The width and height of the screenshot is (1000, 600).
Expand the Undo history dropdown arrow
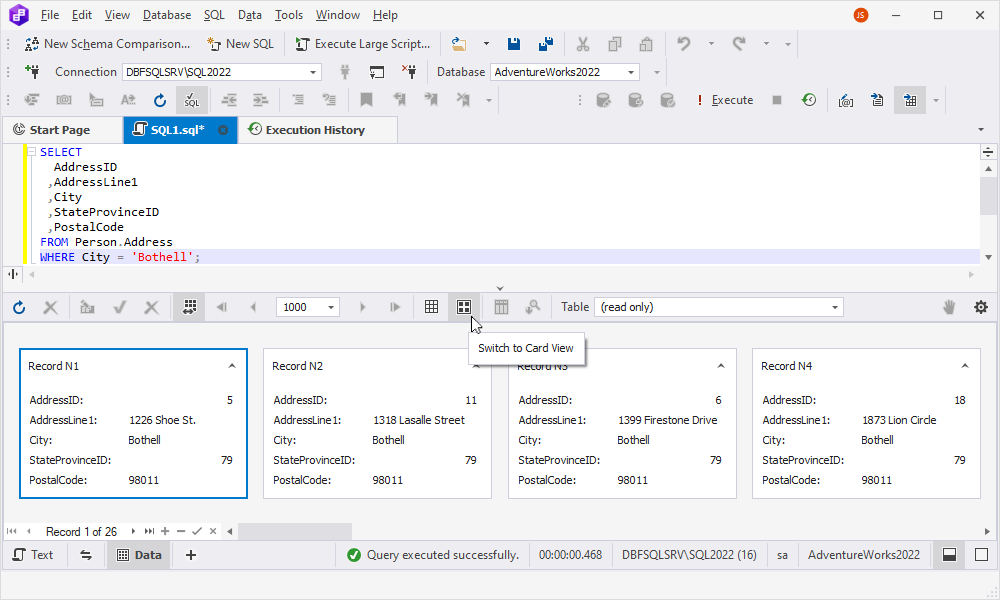tap(711, 44)
